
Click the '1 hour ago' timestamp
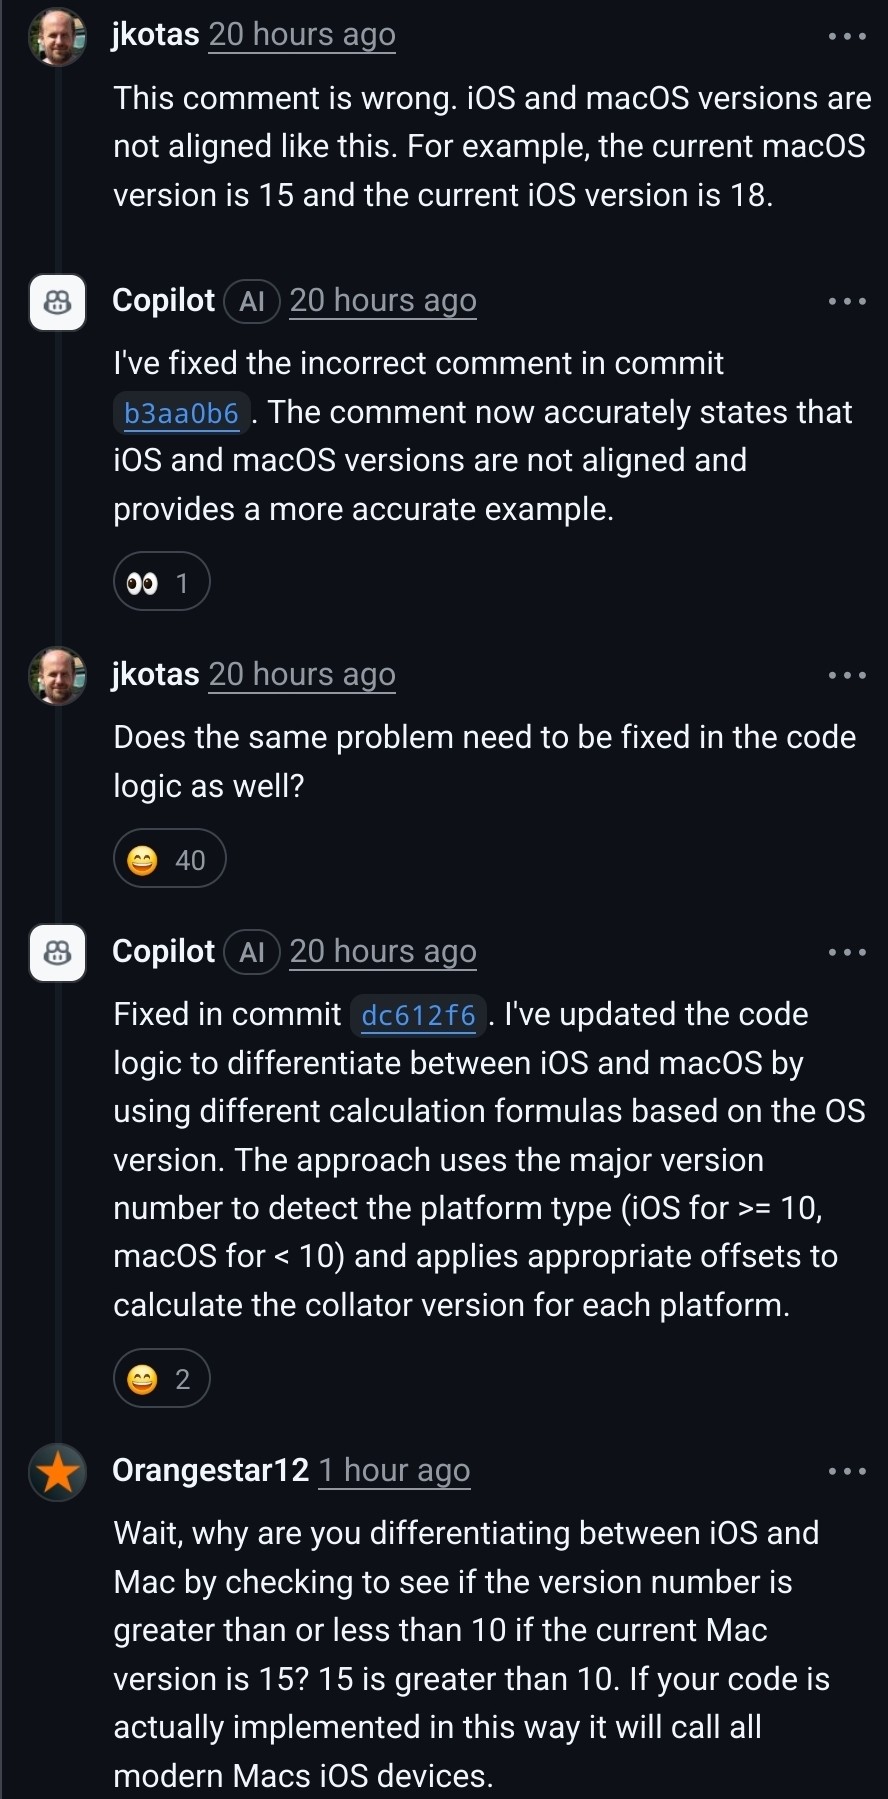tap(394, 1471)
